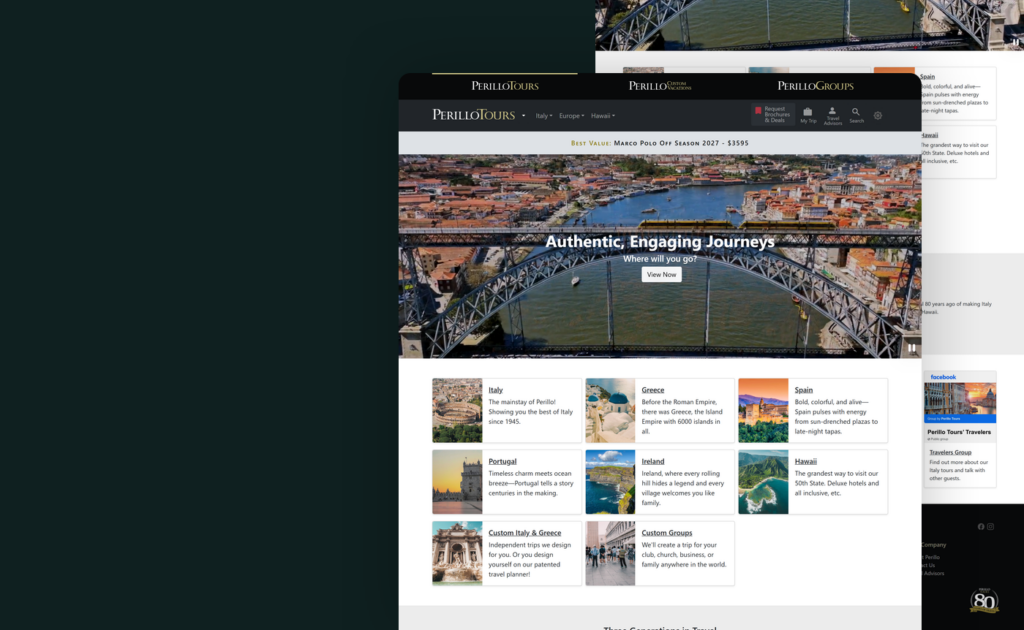Screen dimensions: 1024x630
Task: Click Facebook icon in background window footer
Action: pyautogui.click(x=981, y=527)
